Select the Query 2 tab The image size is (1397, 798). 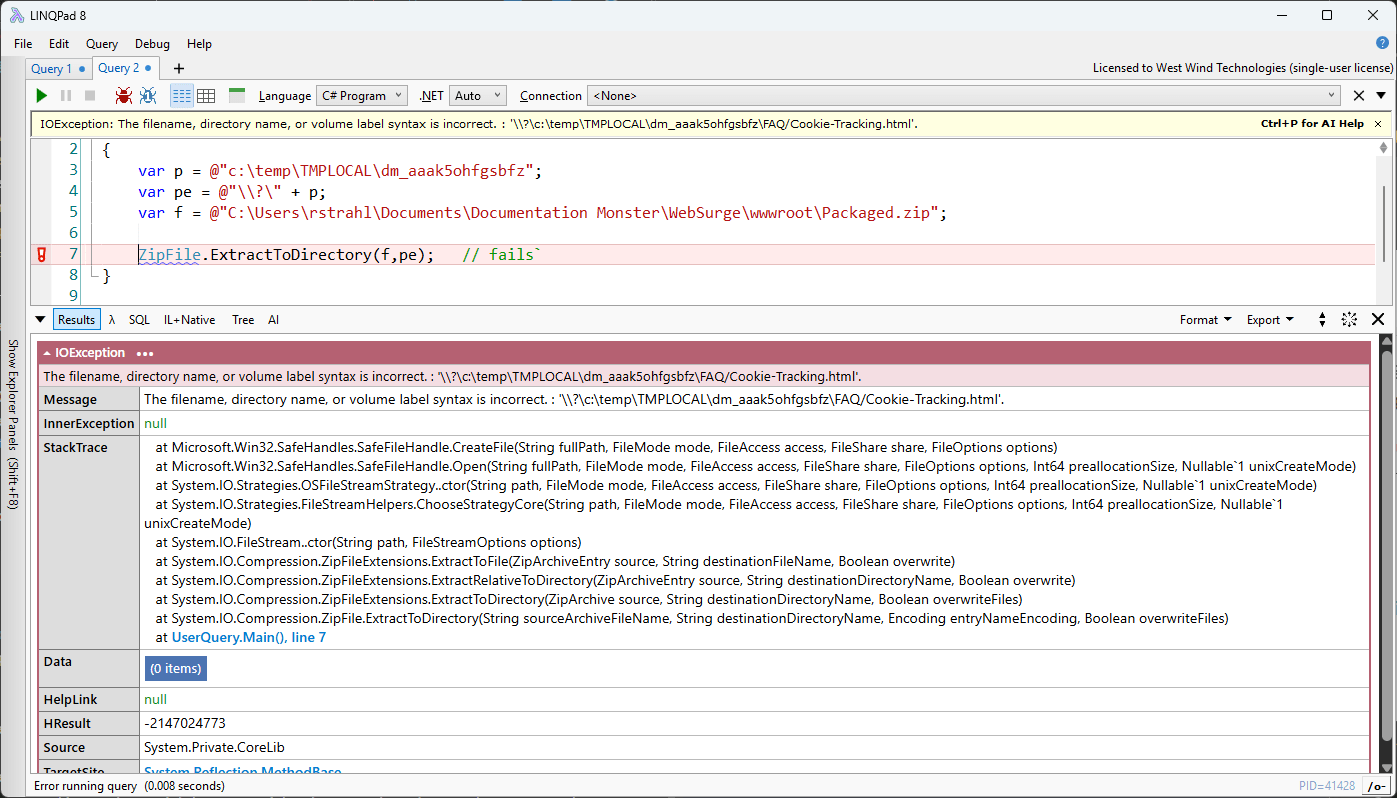click(125, 68)
